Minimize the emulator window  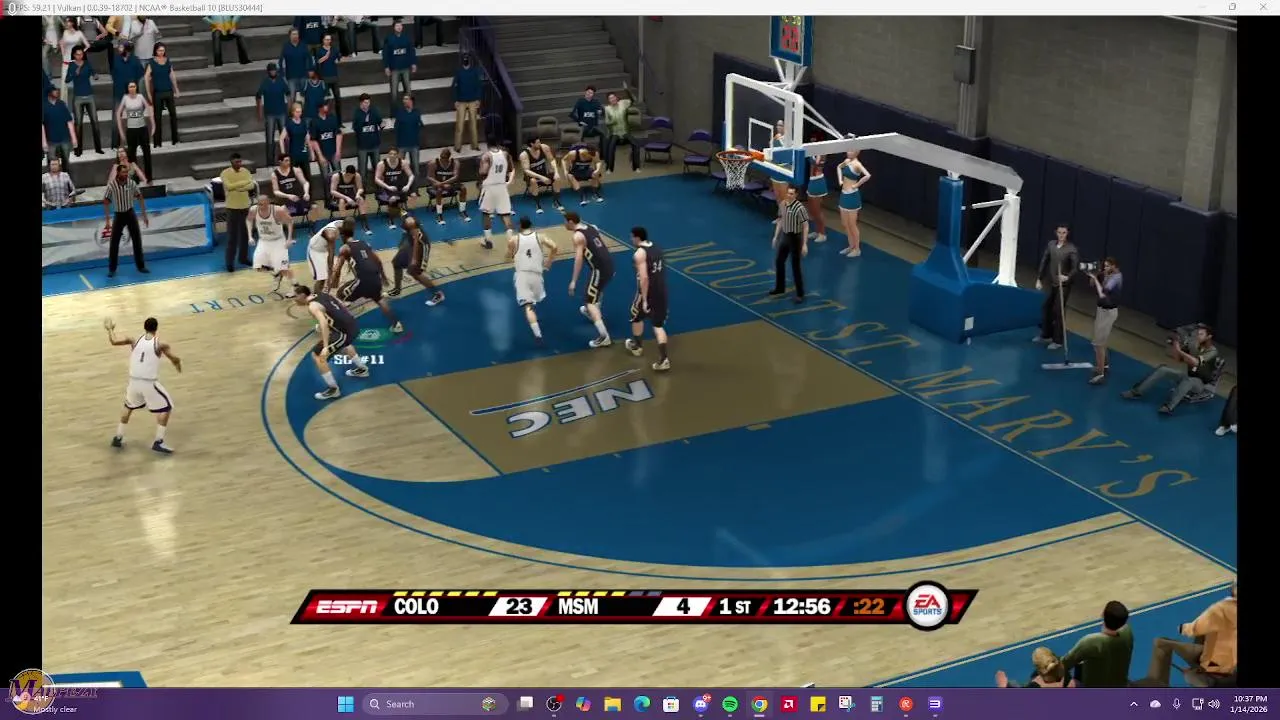1204,7
